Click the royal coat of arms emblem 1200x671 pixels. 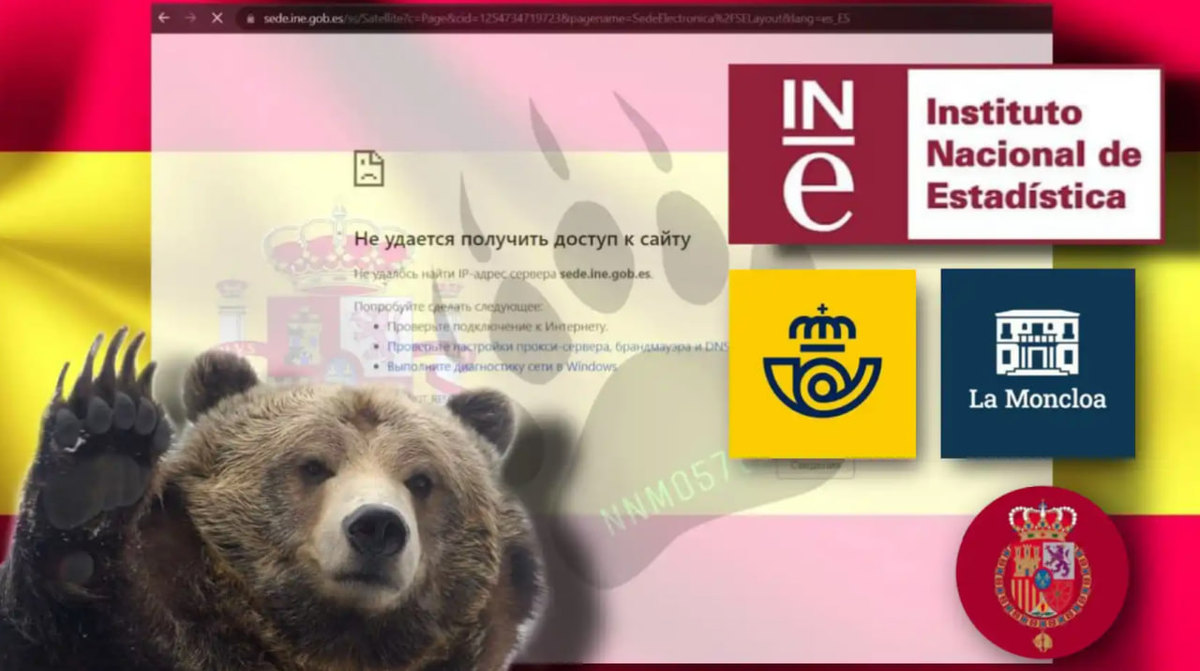tap(1042, 572)
